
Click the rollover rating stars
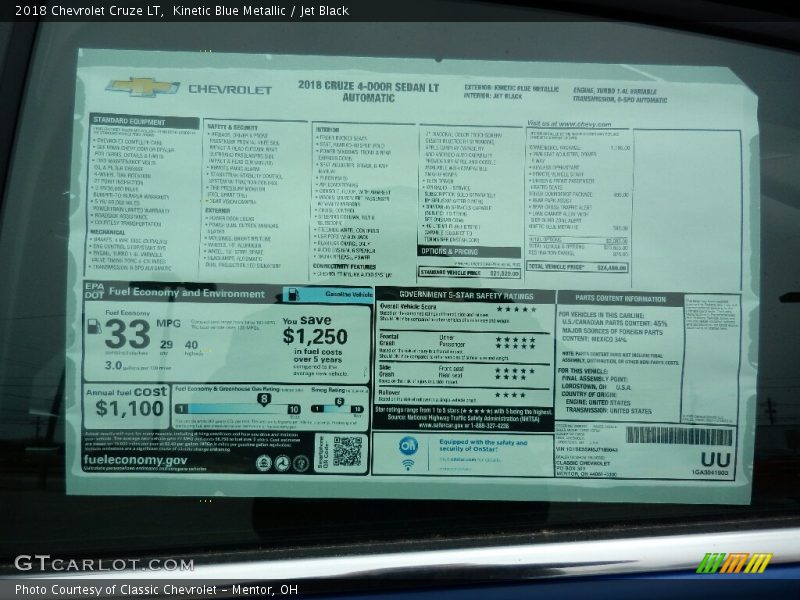(510, 395)
